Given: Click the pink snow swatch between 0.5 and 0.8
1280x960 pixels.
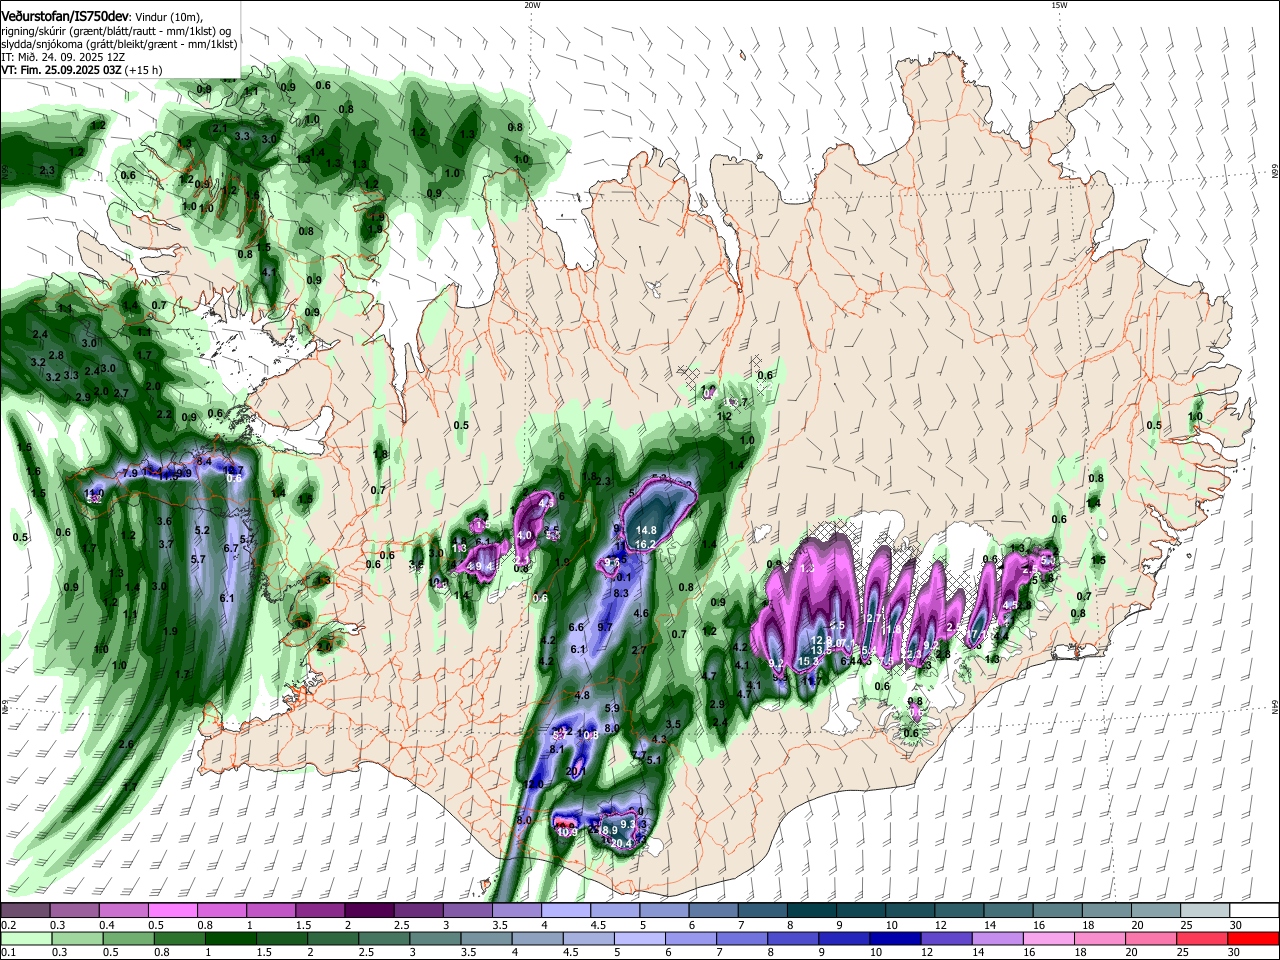Looking at the screenshot, I should tap(172, 910).
